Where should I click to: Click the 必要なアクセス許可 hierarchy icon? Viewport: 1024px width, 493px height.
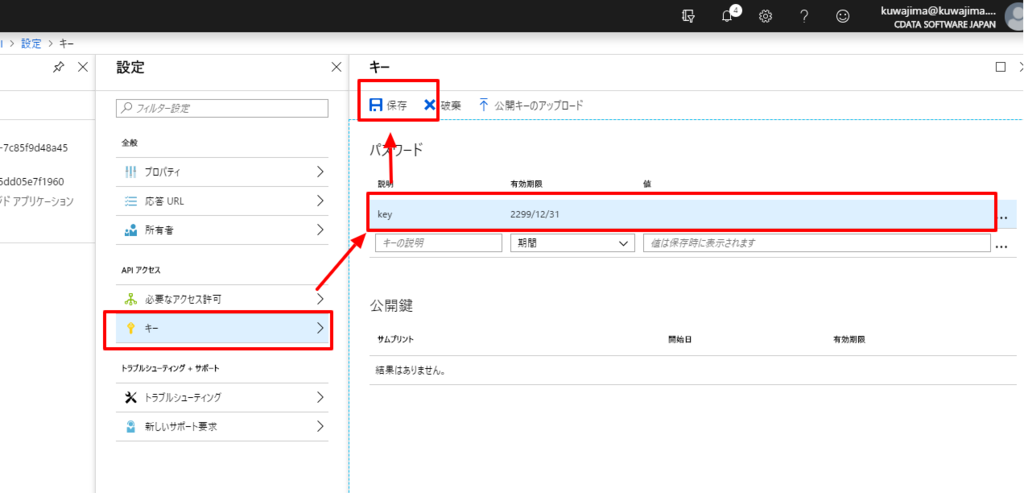tap(131, 300)
